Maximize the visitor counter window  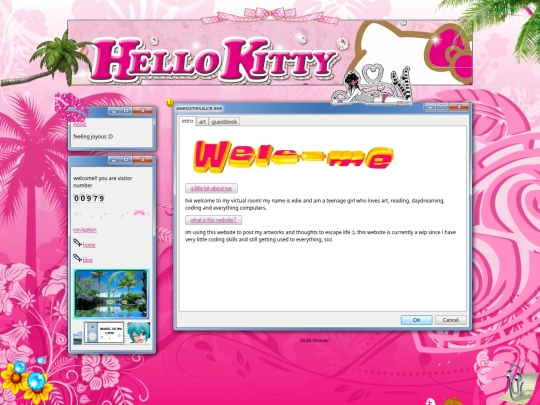click(x=126, y=160)
